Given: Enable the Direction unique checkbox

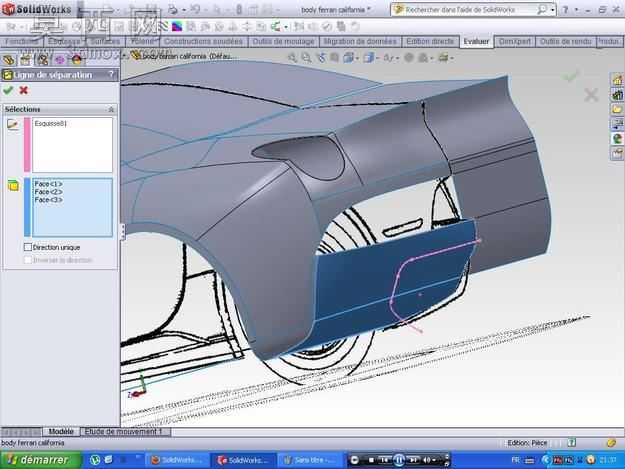Looking at the screenshot, I should (28, 247).
